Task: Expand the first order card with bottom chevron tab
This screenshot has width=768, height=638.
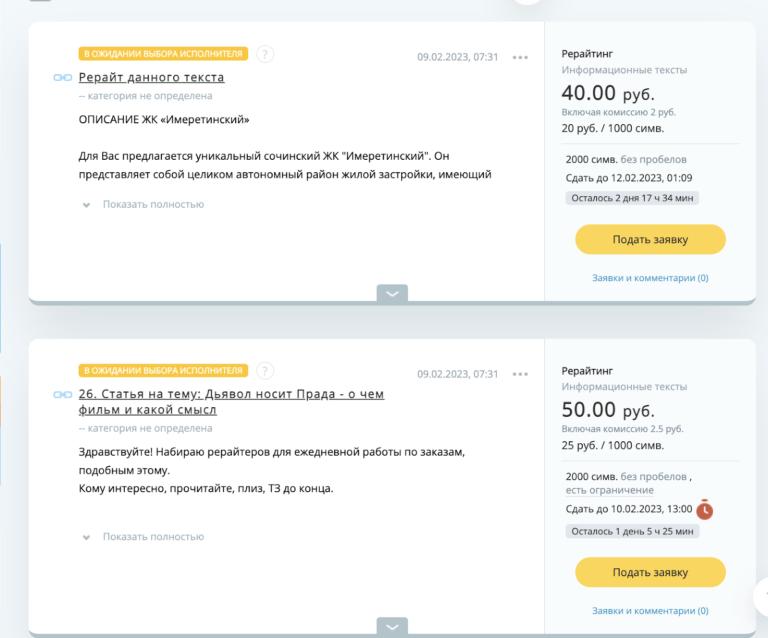Action: click(x=392, y=293)
